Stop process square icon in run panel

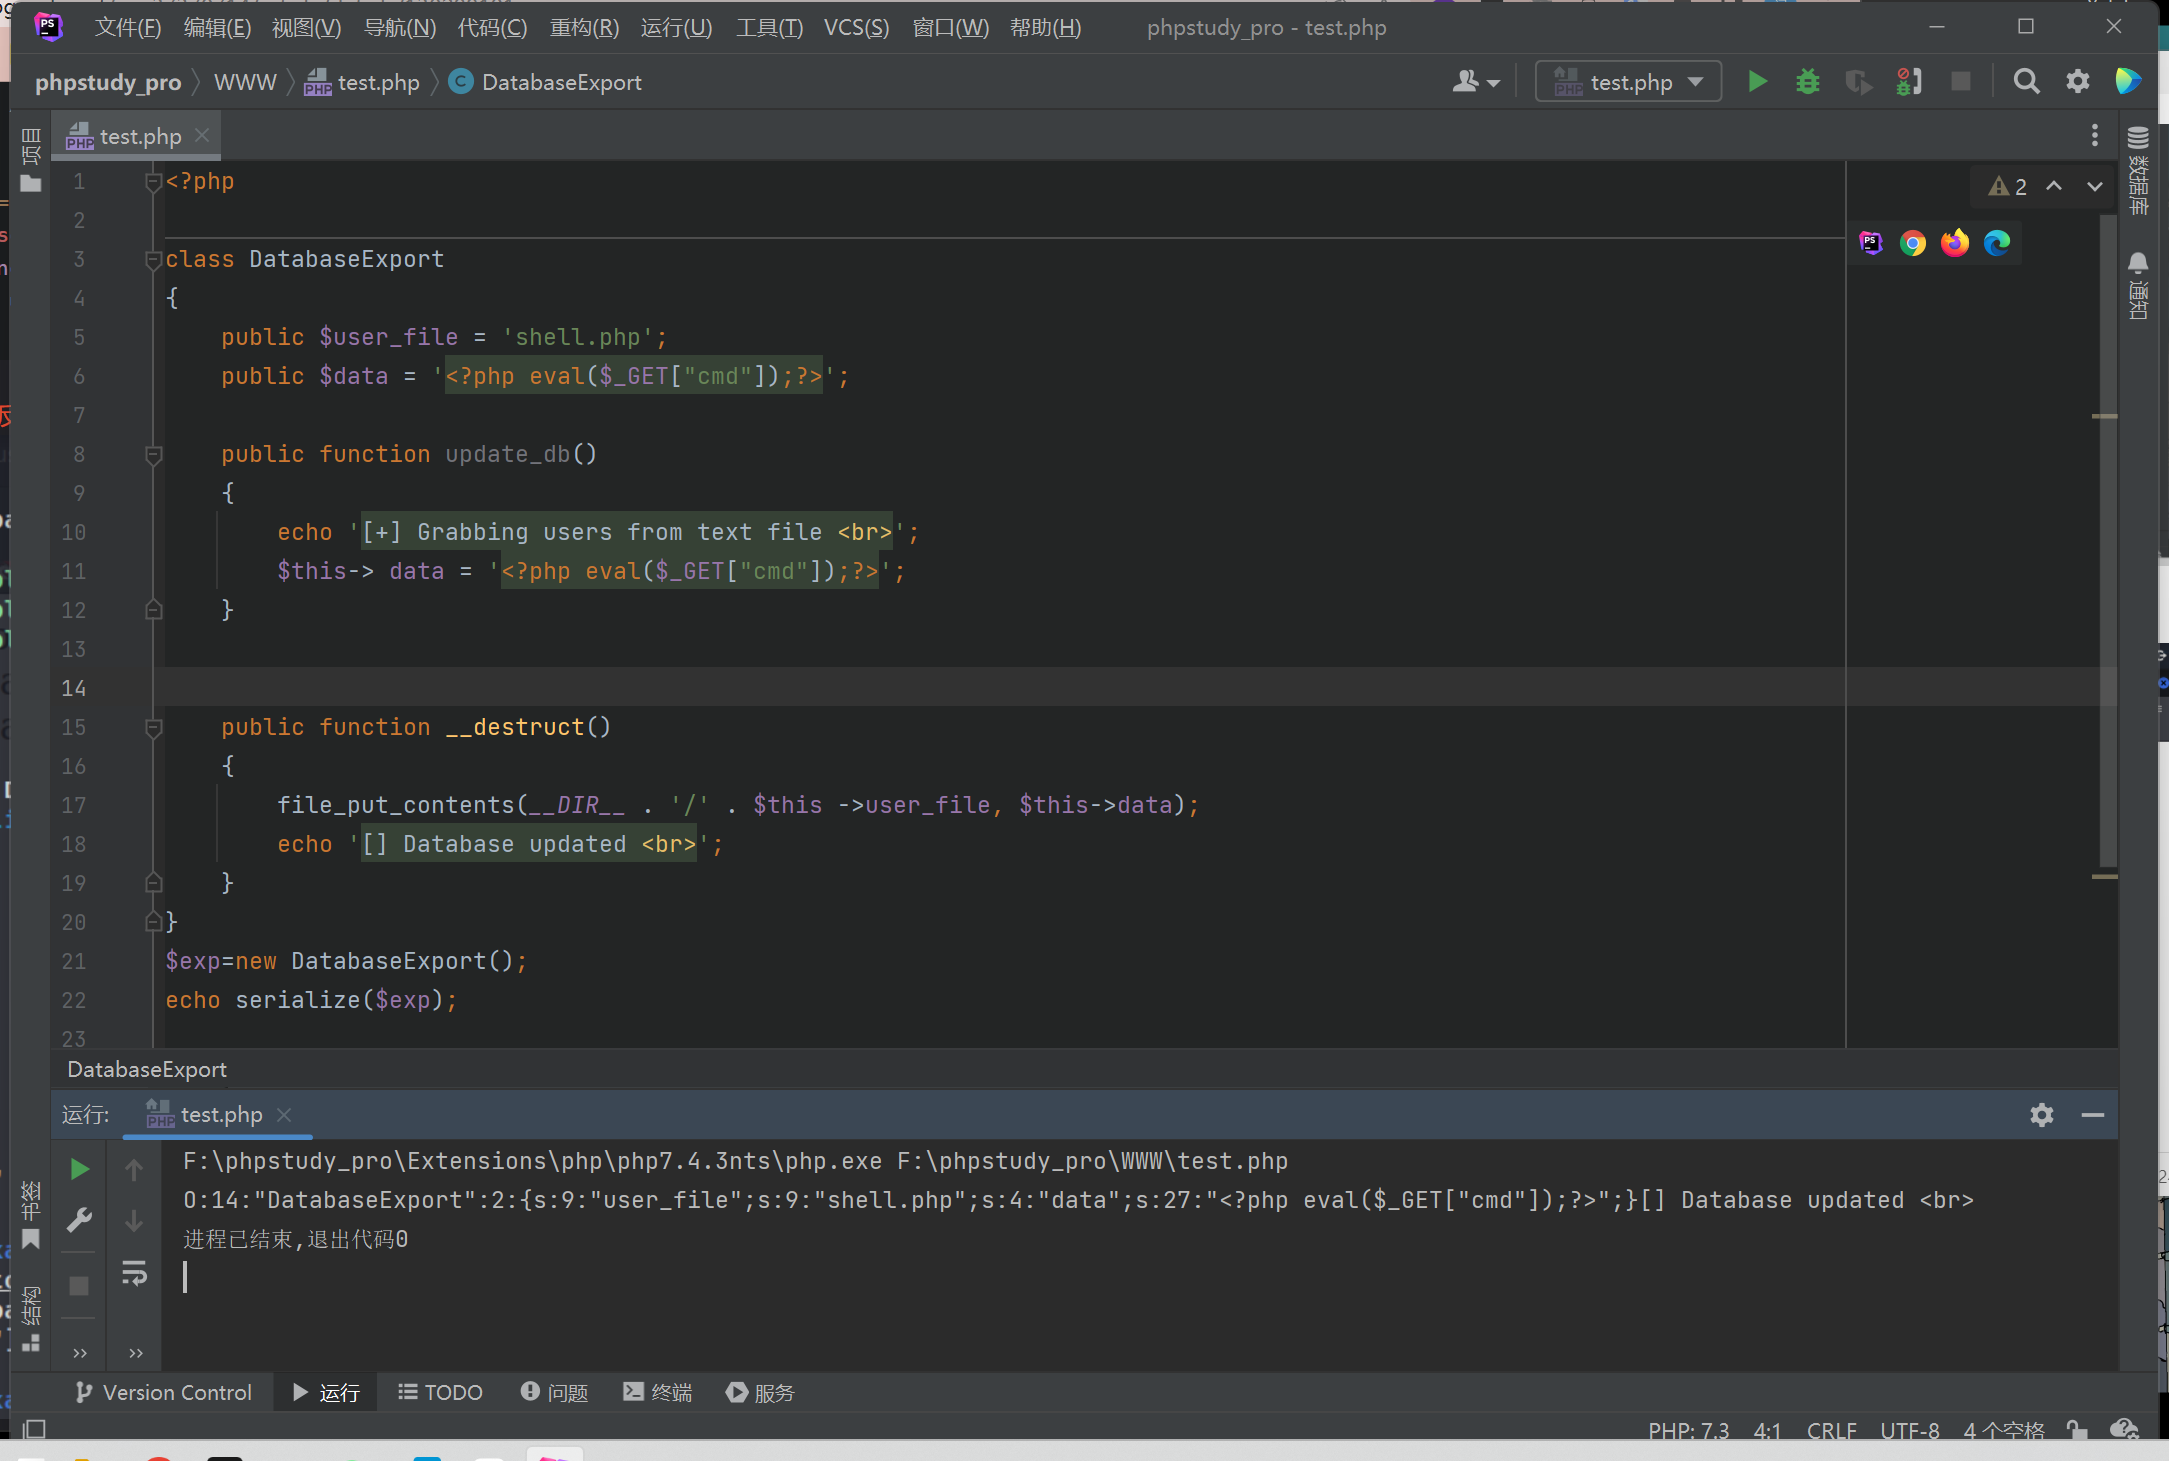point(79,1285)
